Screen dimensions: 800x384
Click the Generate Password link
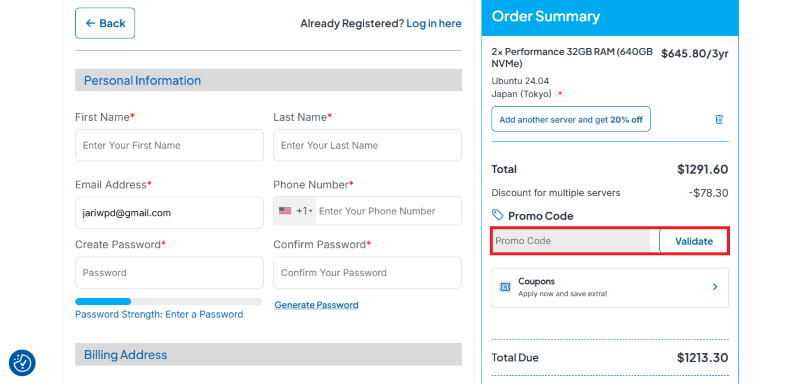click(316, 305)
